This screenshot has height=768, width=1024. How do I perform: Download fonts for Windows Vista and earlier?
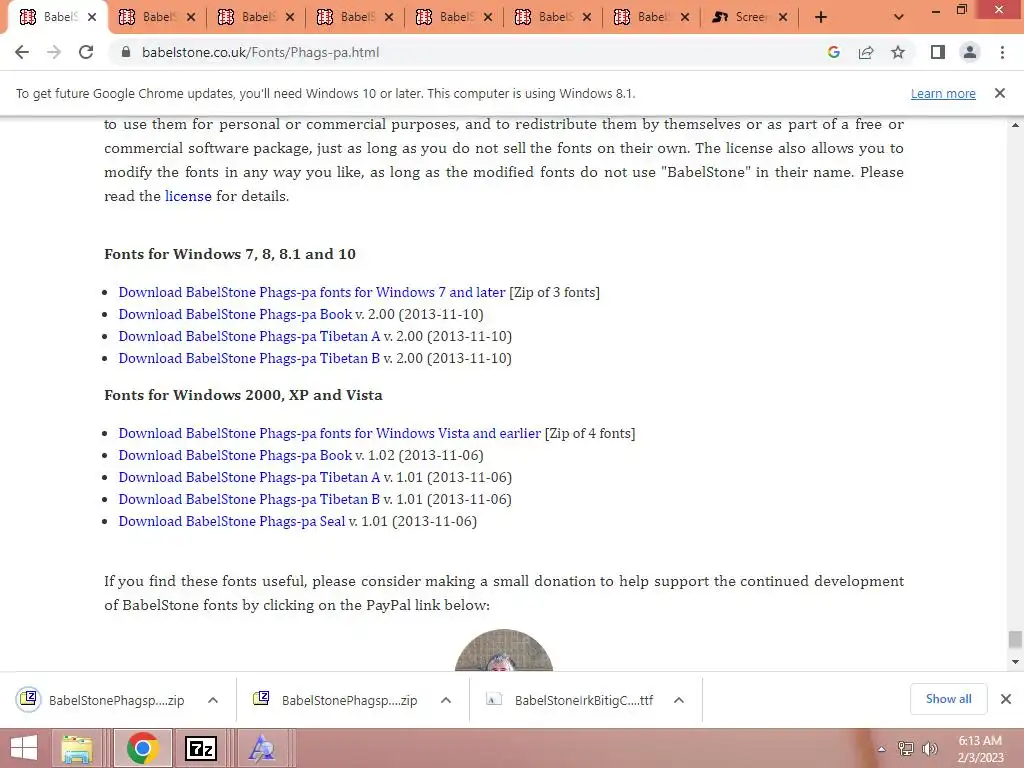[x=329, y=433]
